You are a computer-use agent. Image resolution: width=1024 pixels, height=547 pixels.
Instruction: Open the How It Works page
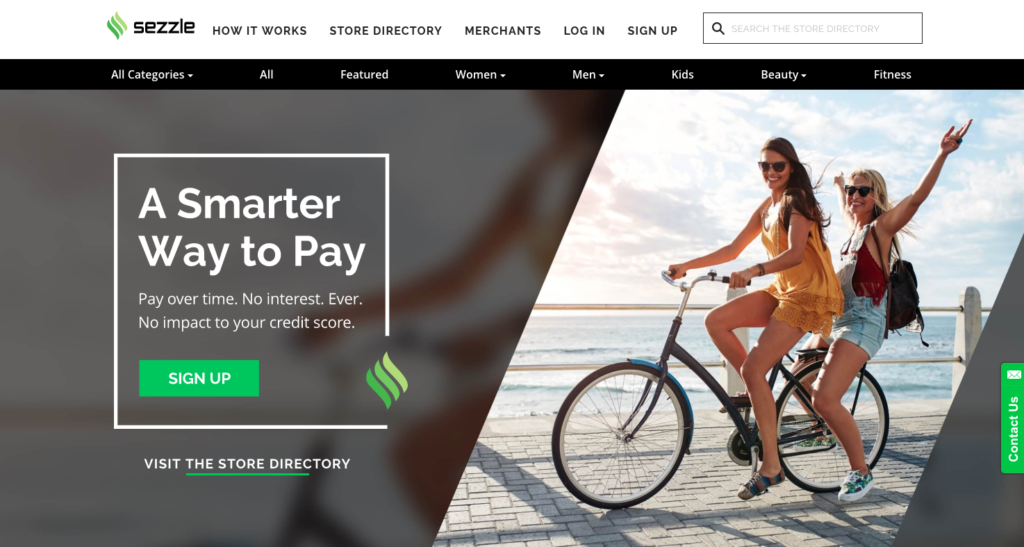(259, 31)
